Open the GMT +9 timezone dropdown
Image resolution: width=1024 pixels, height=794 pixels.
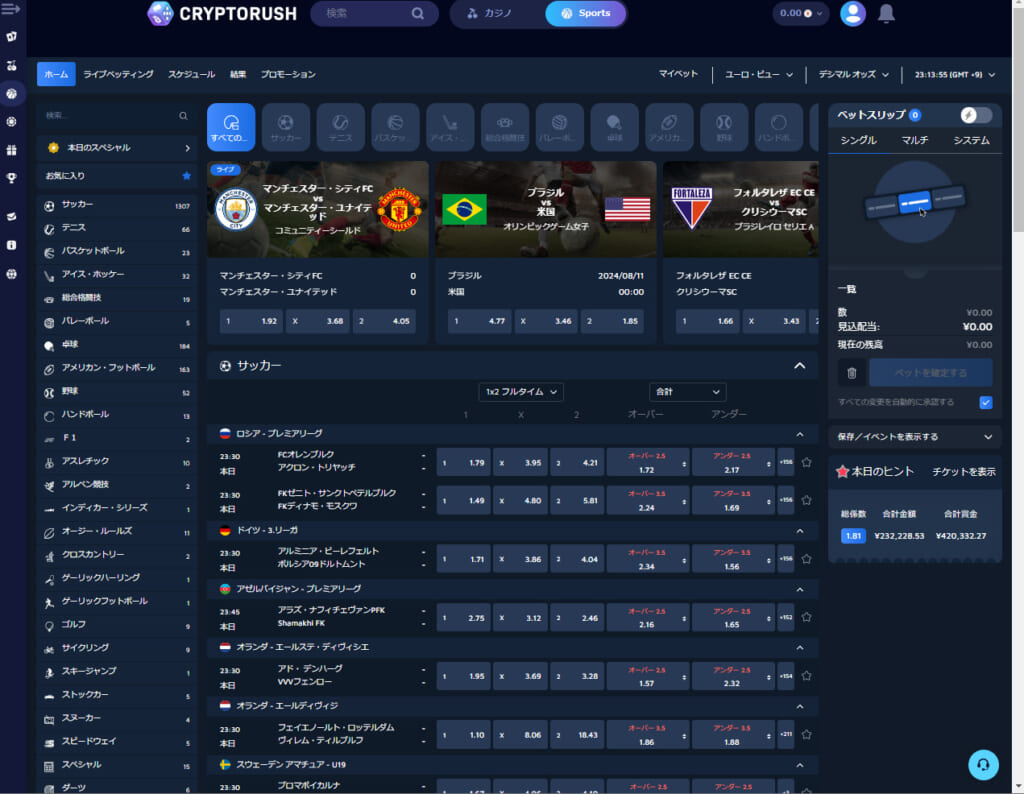pos(955,74)
